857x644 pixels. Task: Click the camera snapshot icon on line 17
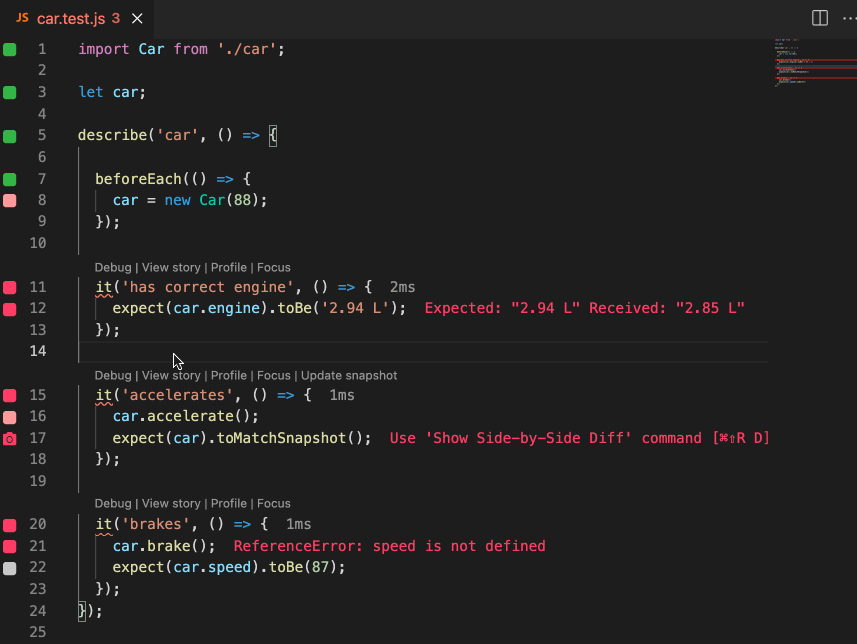click(9, 438)
